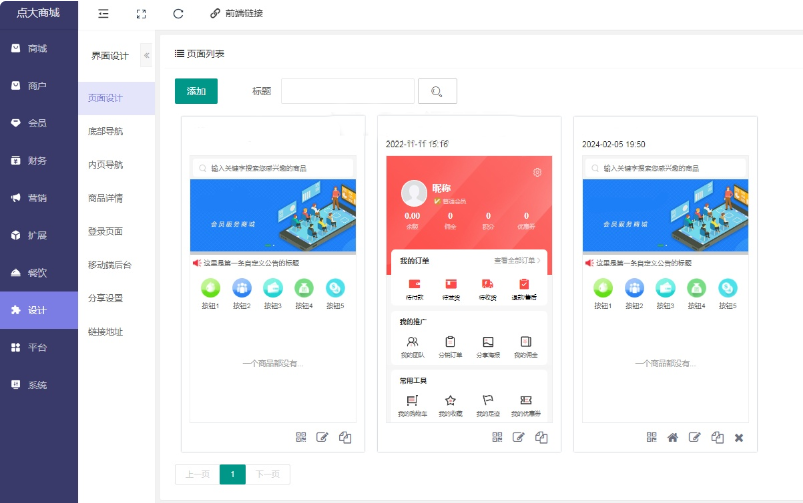Image resolution: width=803 pixels, height=503 pixels.
Task: Click the 2024-02-05 page preview thumbnail
Action: [665, 290]
